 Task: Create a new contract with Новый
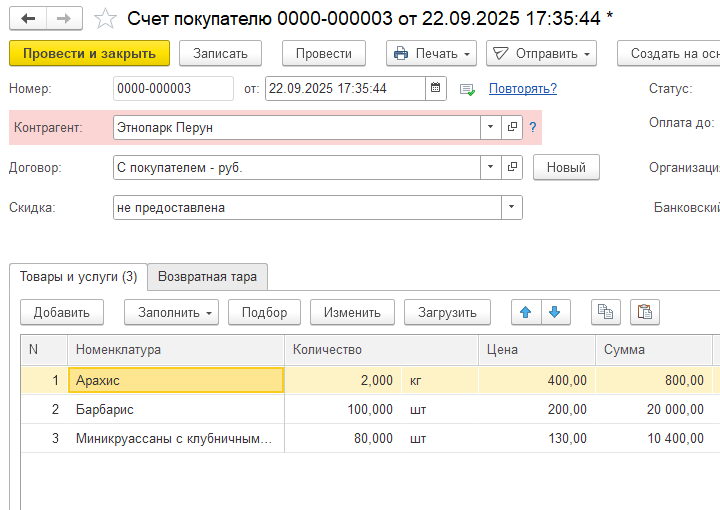[566, 167]
